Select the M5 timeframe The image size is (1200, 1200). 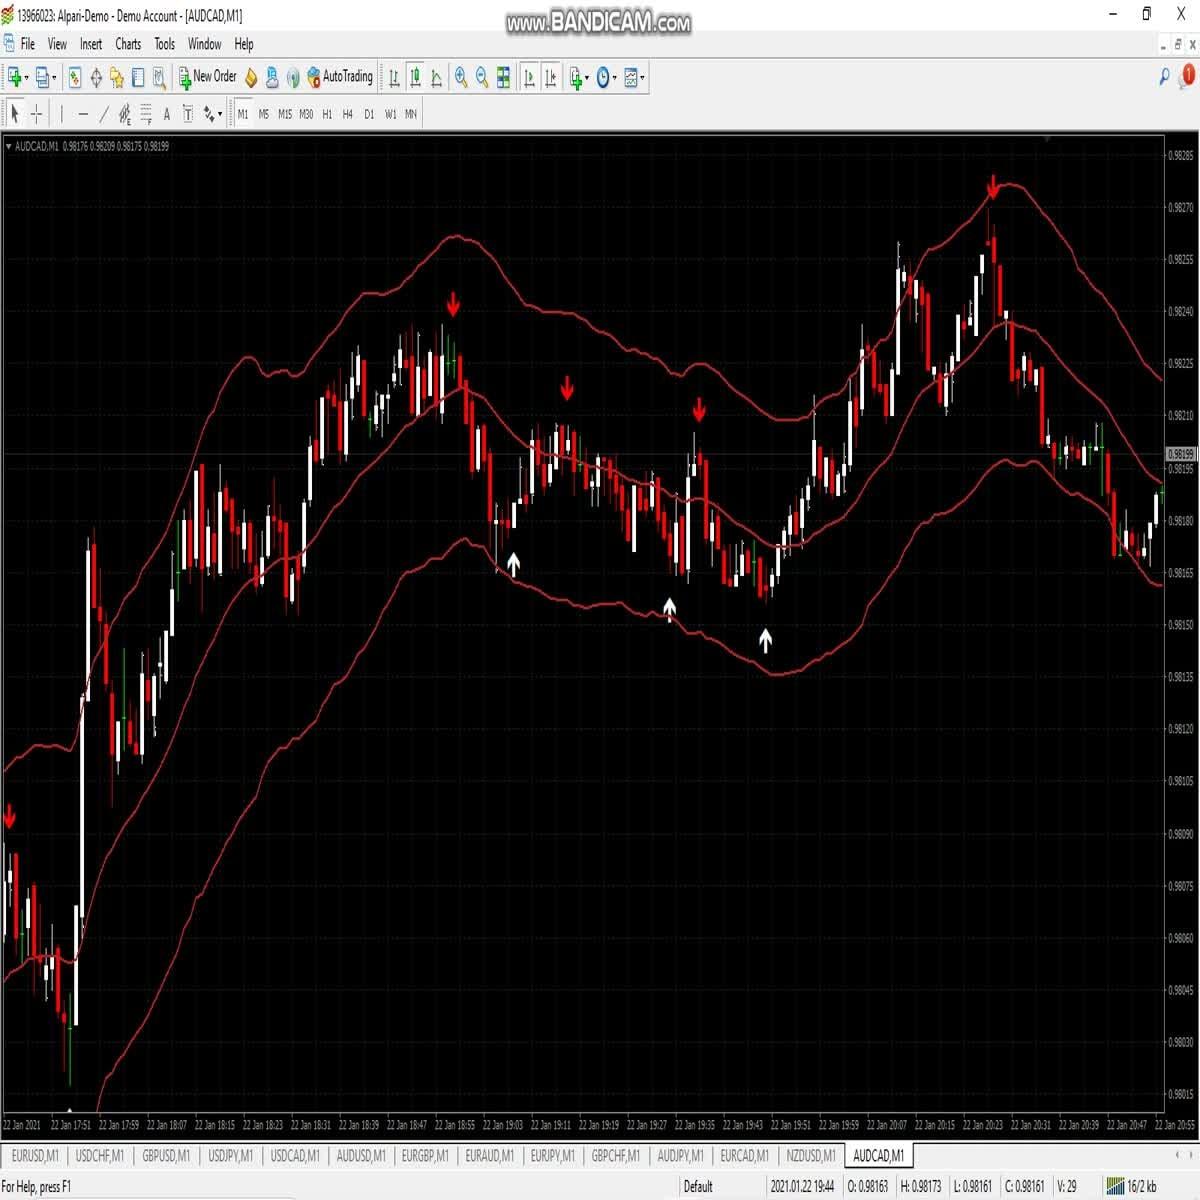[x=262, y=113]
